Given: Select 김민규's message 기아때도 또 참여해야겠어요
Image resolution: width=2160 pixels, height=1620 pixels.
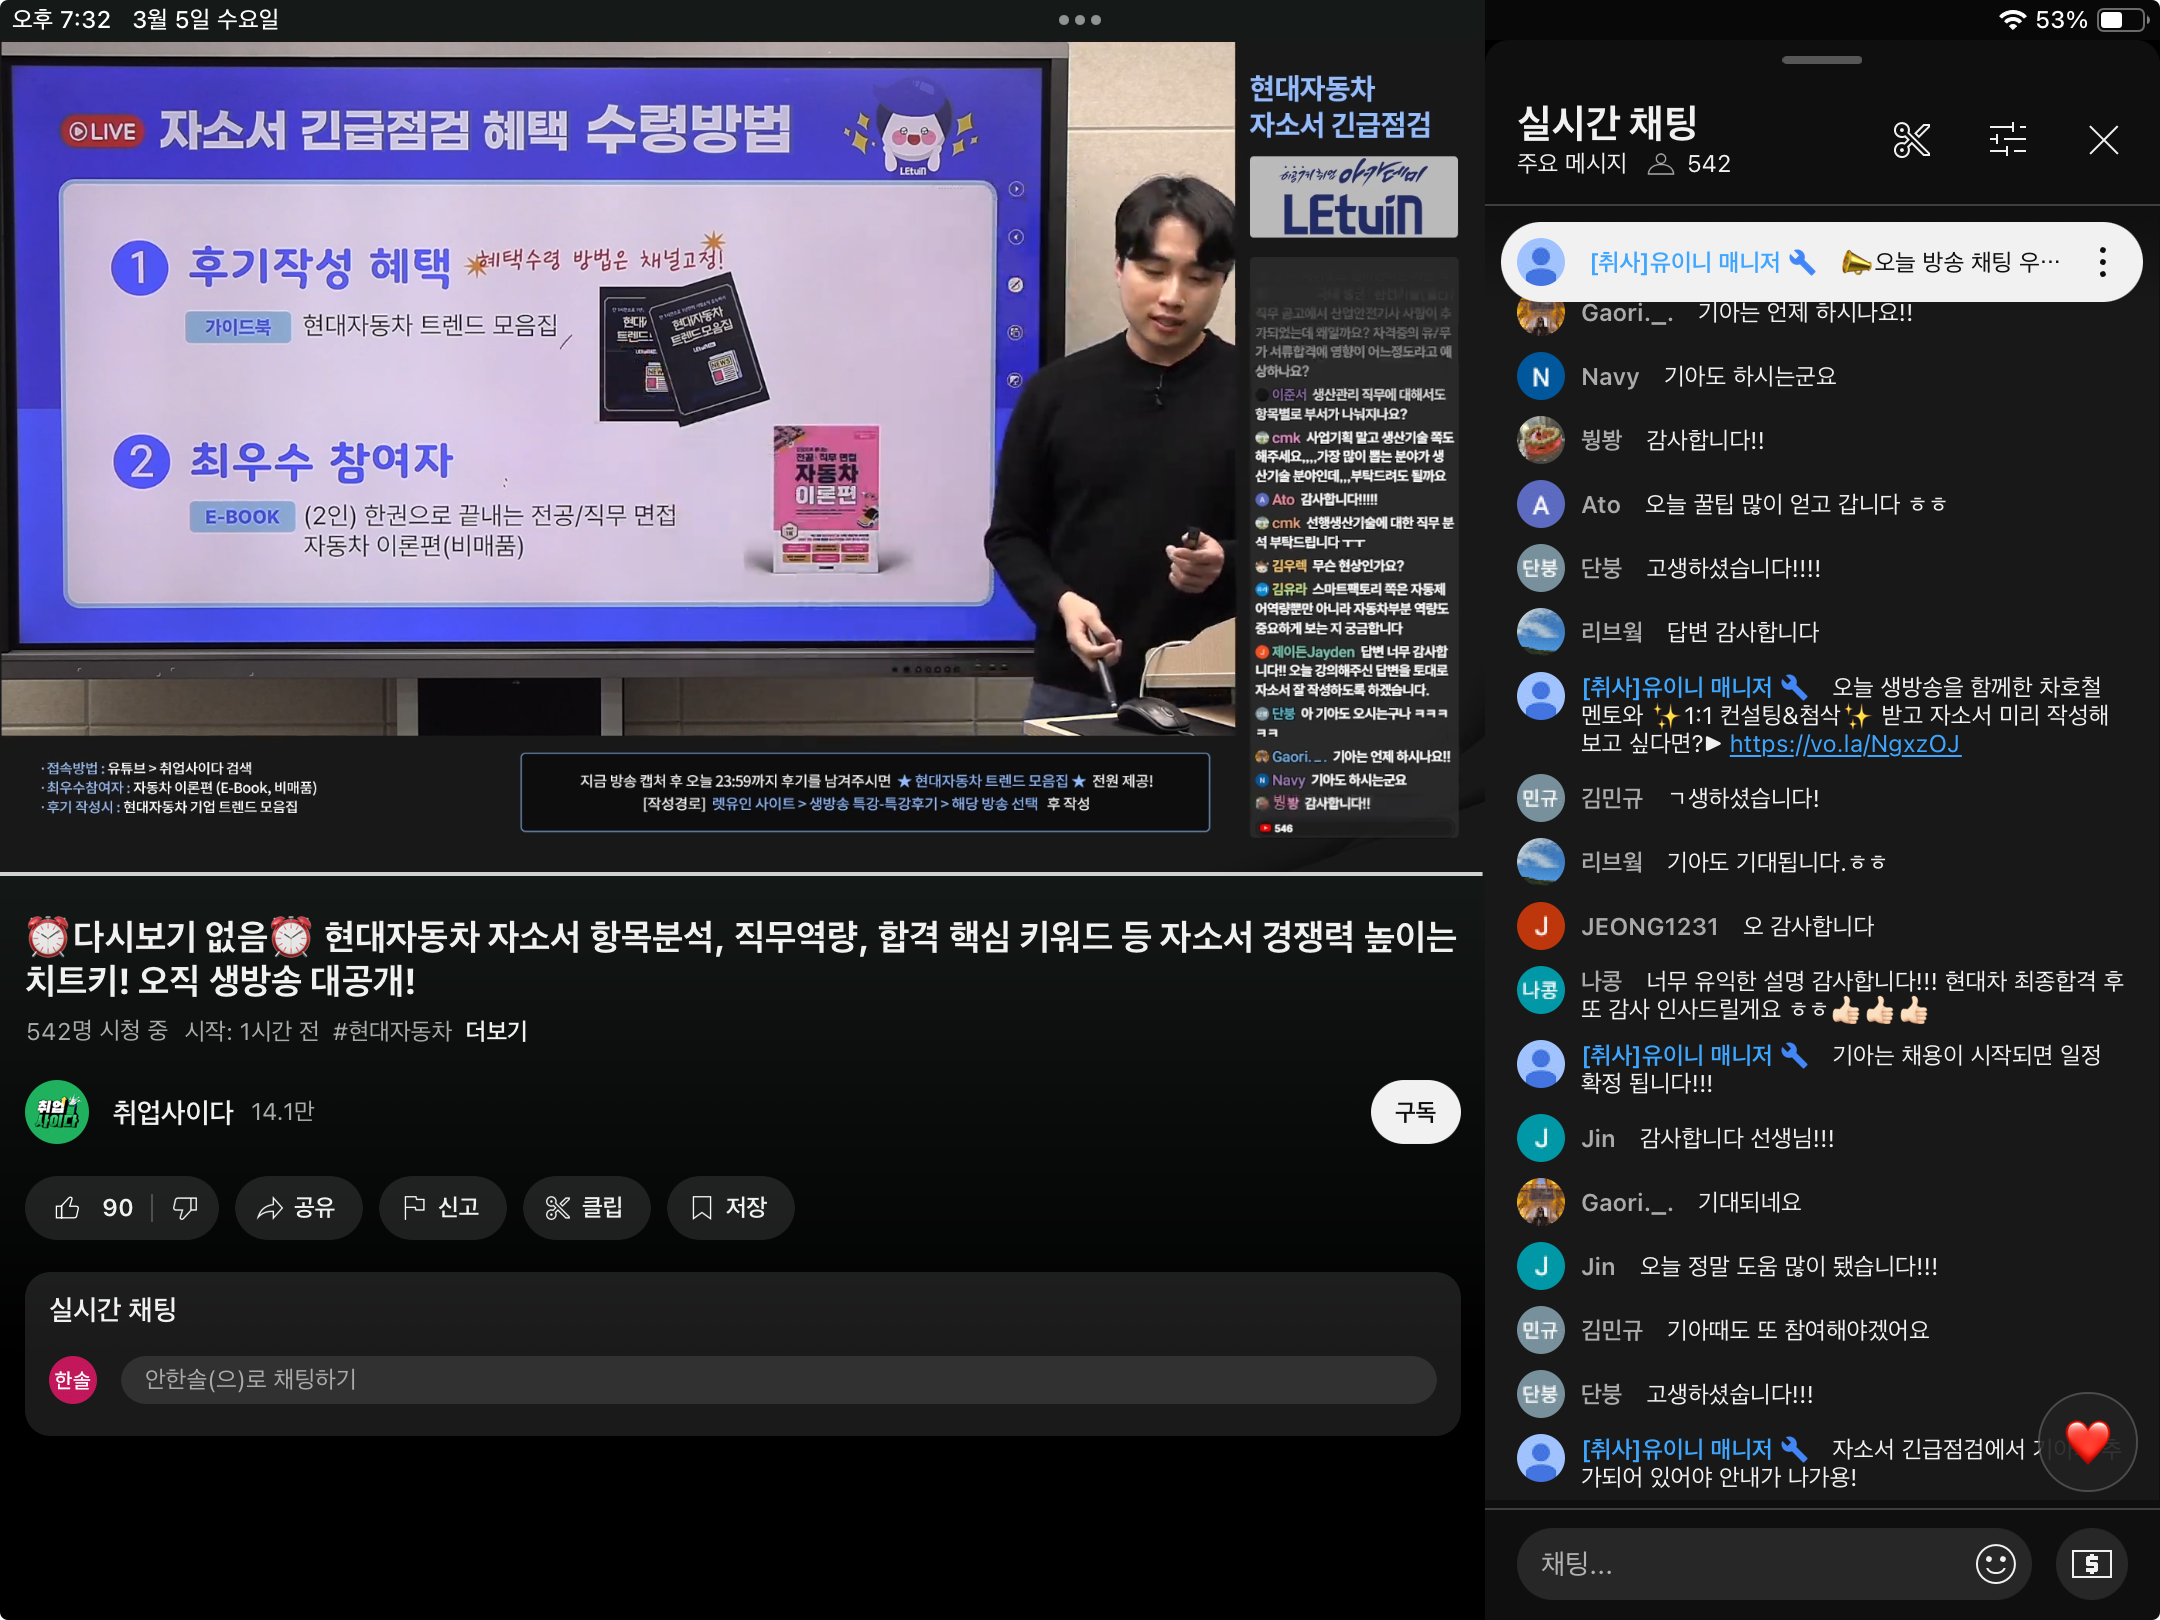Looking at the screenshot, I should coord(1797,1330).
